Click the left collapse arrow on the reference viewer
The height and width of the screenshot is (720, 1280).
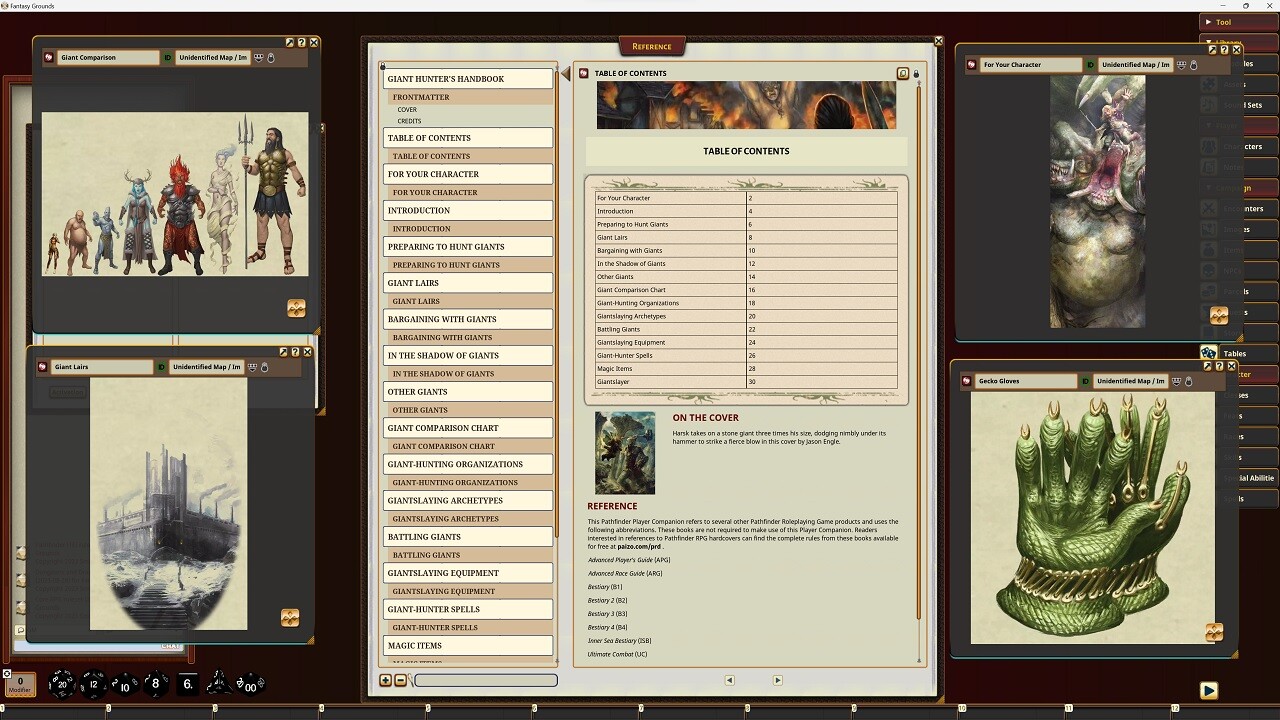pyautogui.click(x=565, y=72)
